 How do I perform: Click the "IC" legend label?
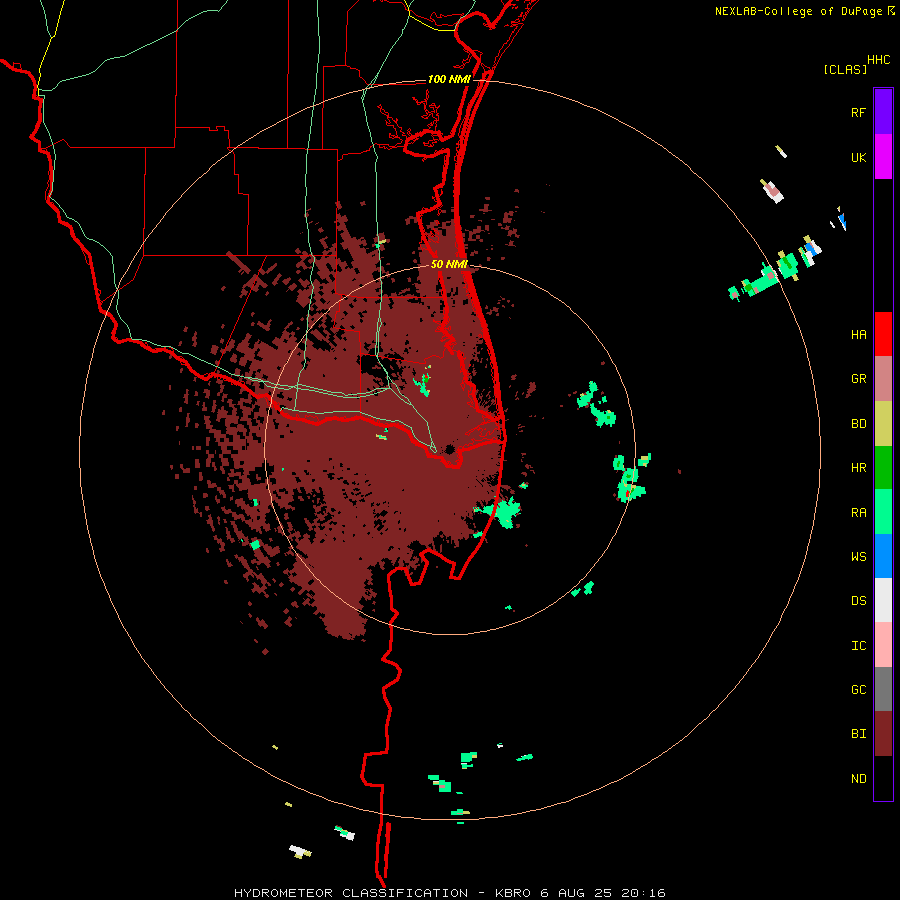coord(859,645)
